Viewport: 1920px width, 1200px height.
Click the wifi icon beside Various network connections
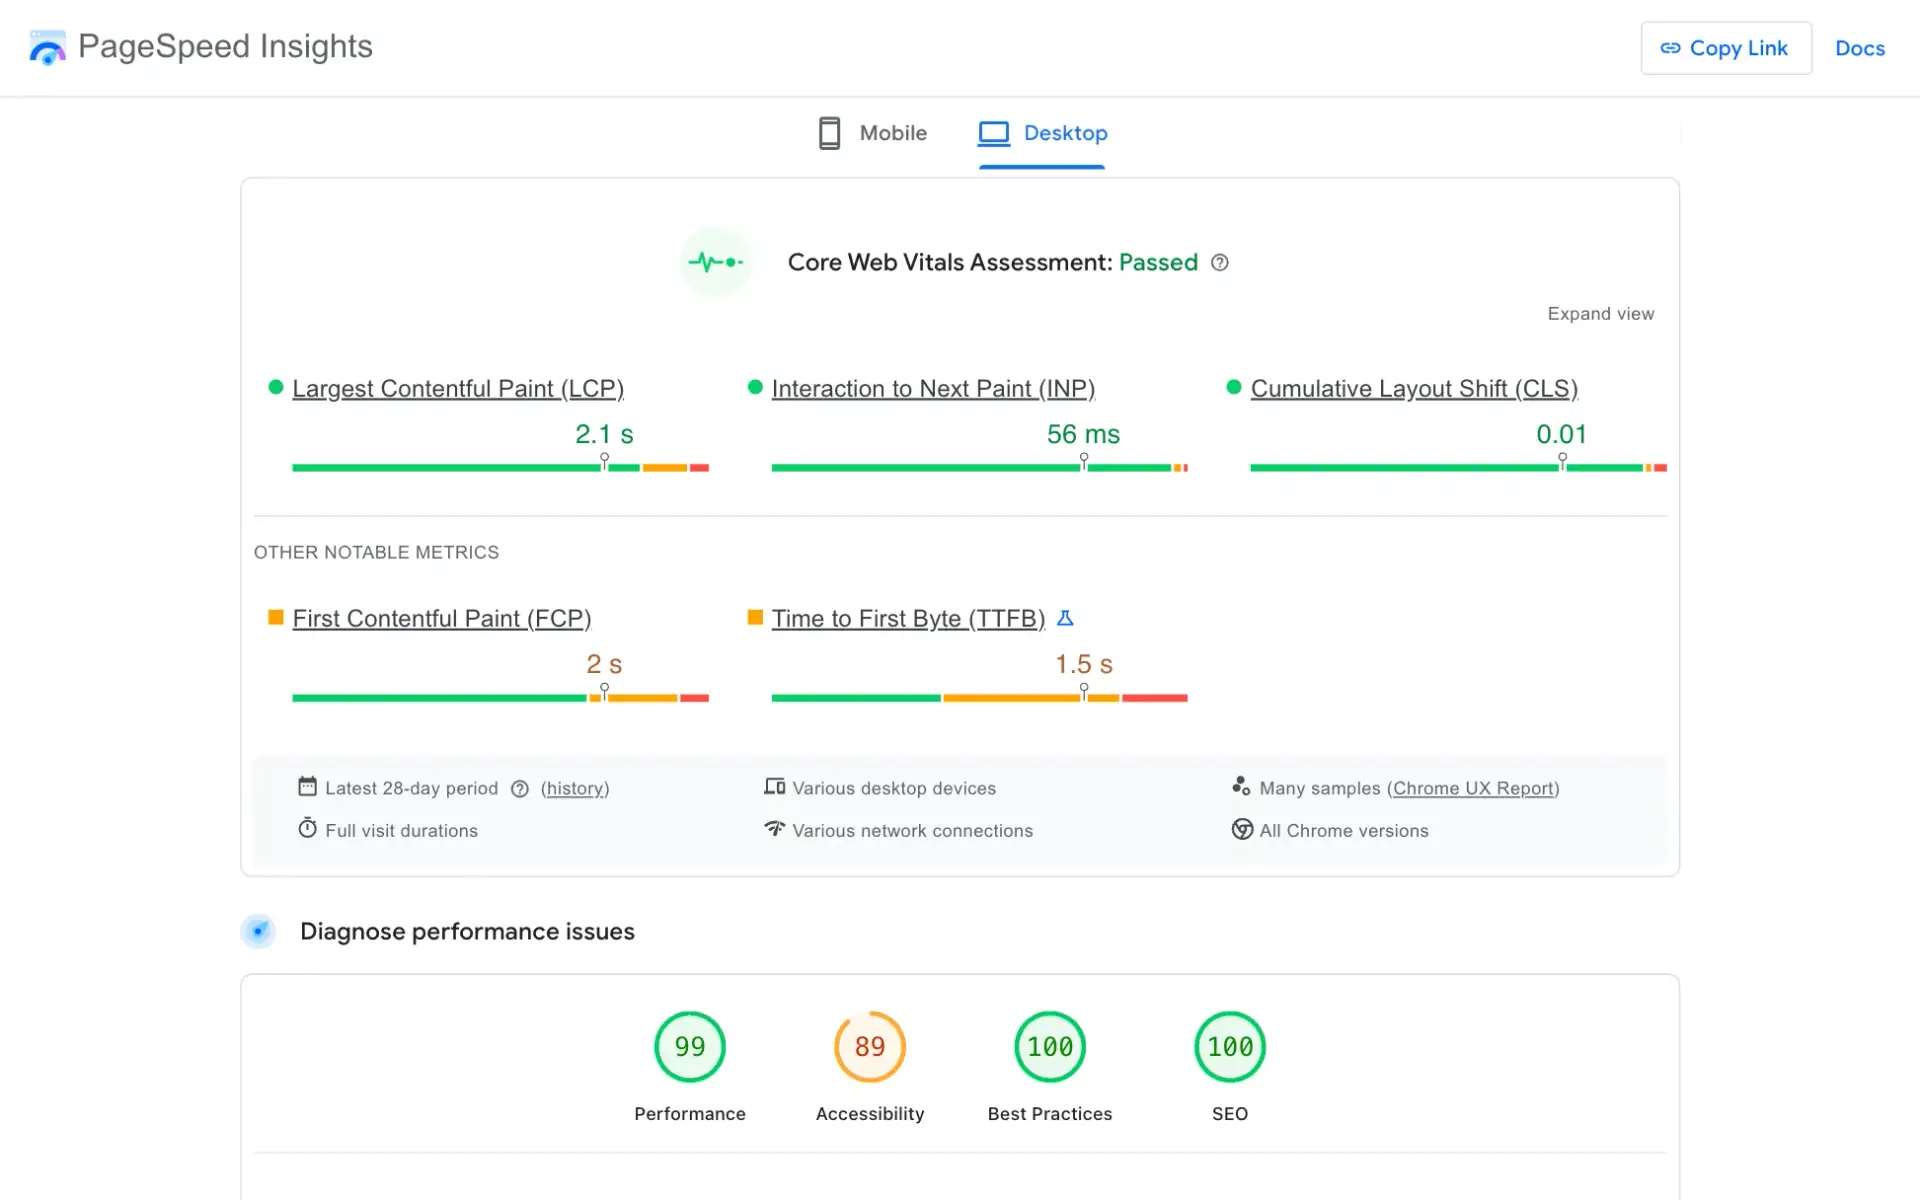(774, 829)
